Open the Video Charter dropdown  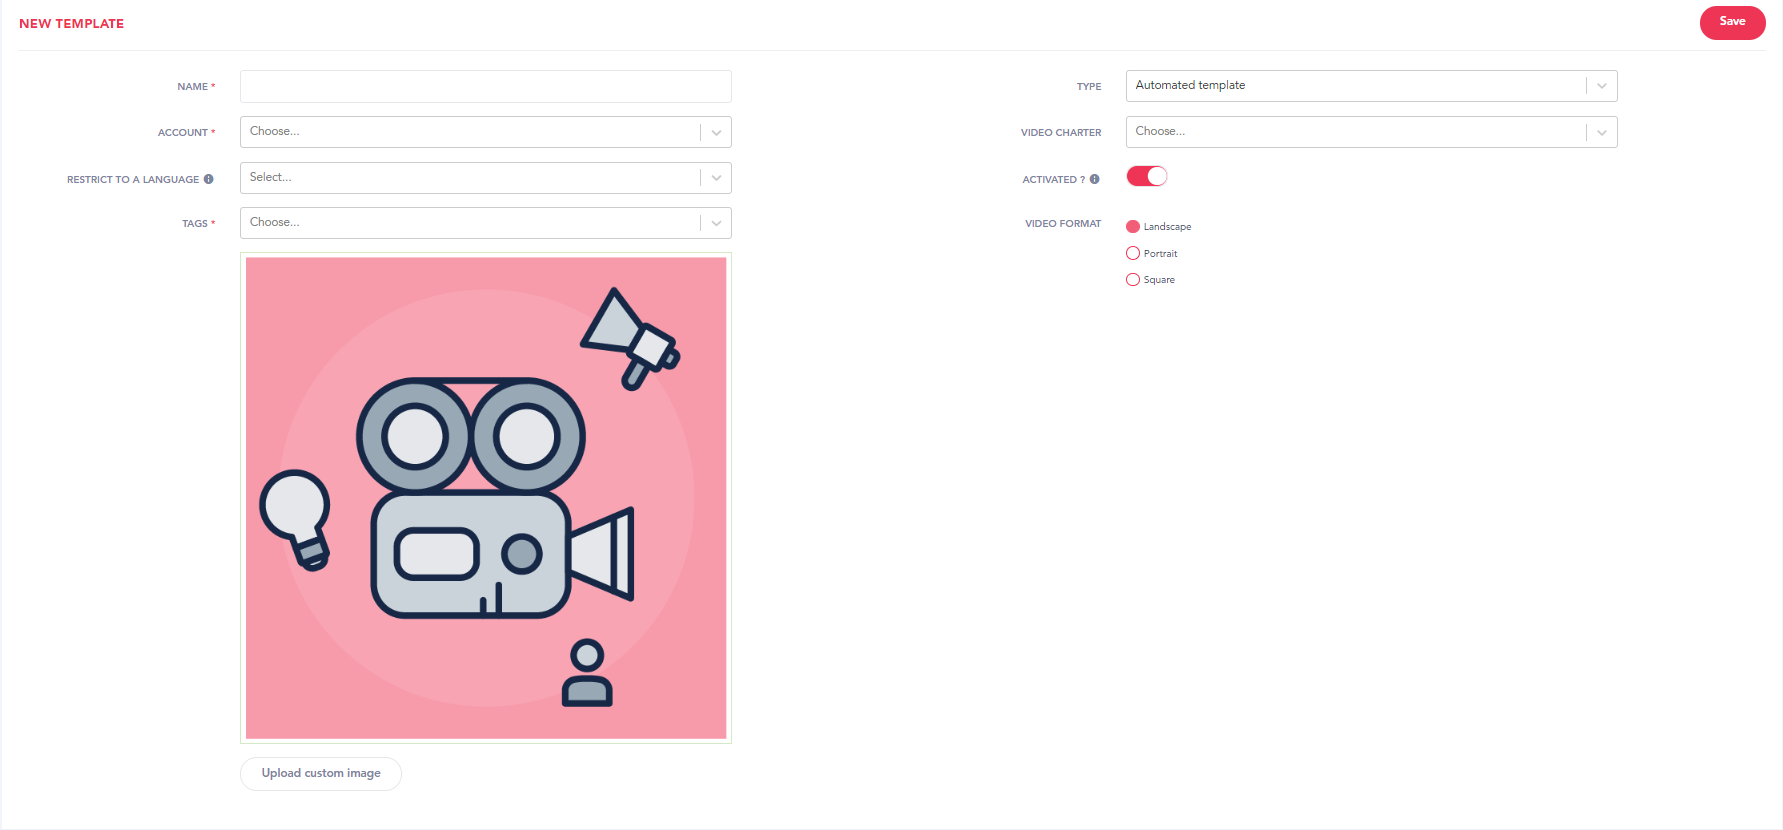click(1371, 132)
